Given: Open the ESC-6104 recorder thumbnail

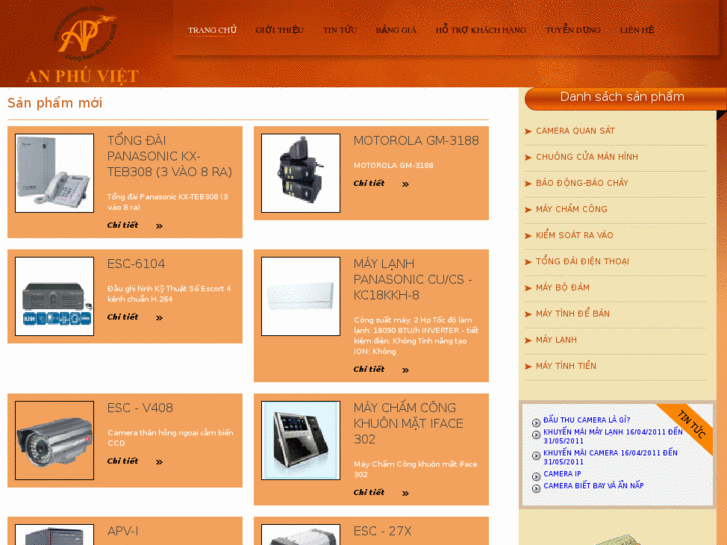Looking at the screenshot, I should pyautogui.click(x=55, y=296).
